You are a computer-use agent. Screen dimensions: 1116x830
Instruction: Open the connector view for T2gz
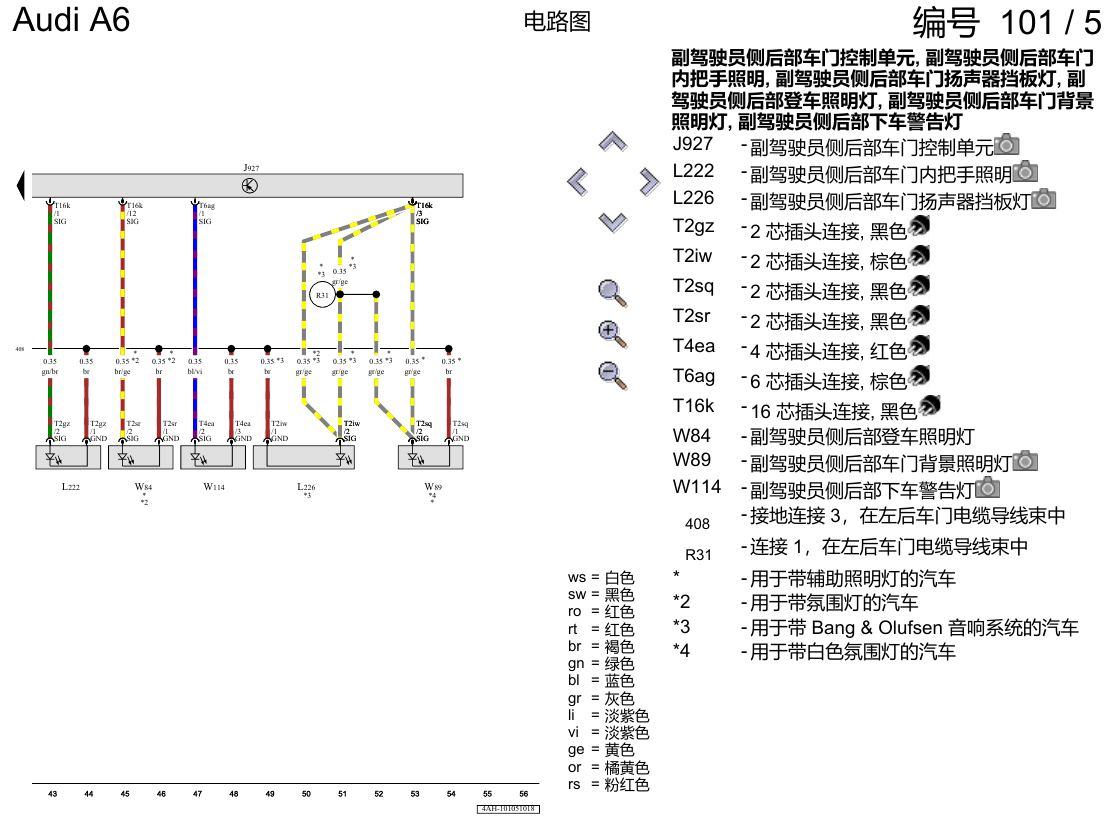coord(919,226)
